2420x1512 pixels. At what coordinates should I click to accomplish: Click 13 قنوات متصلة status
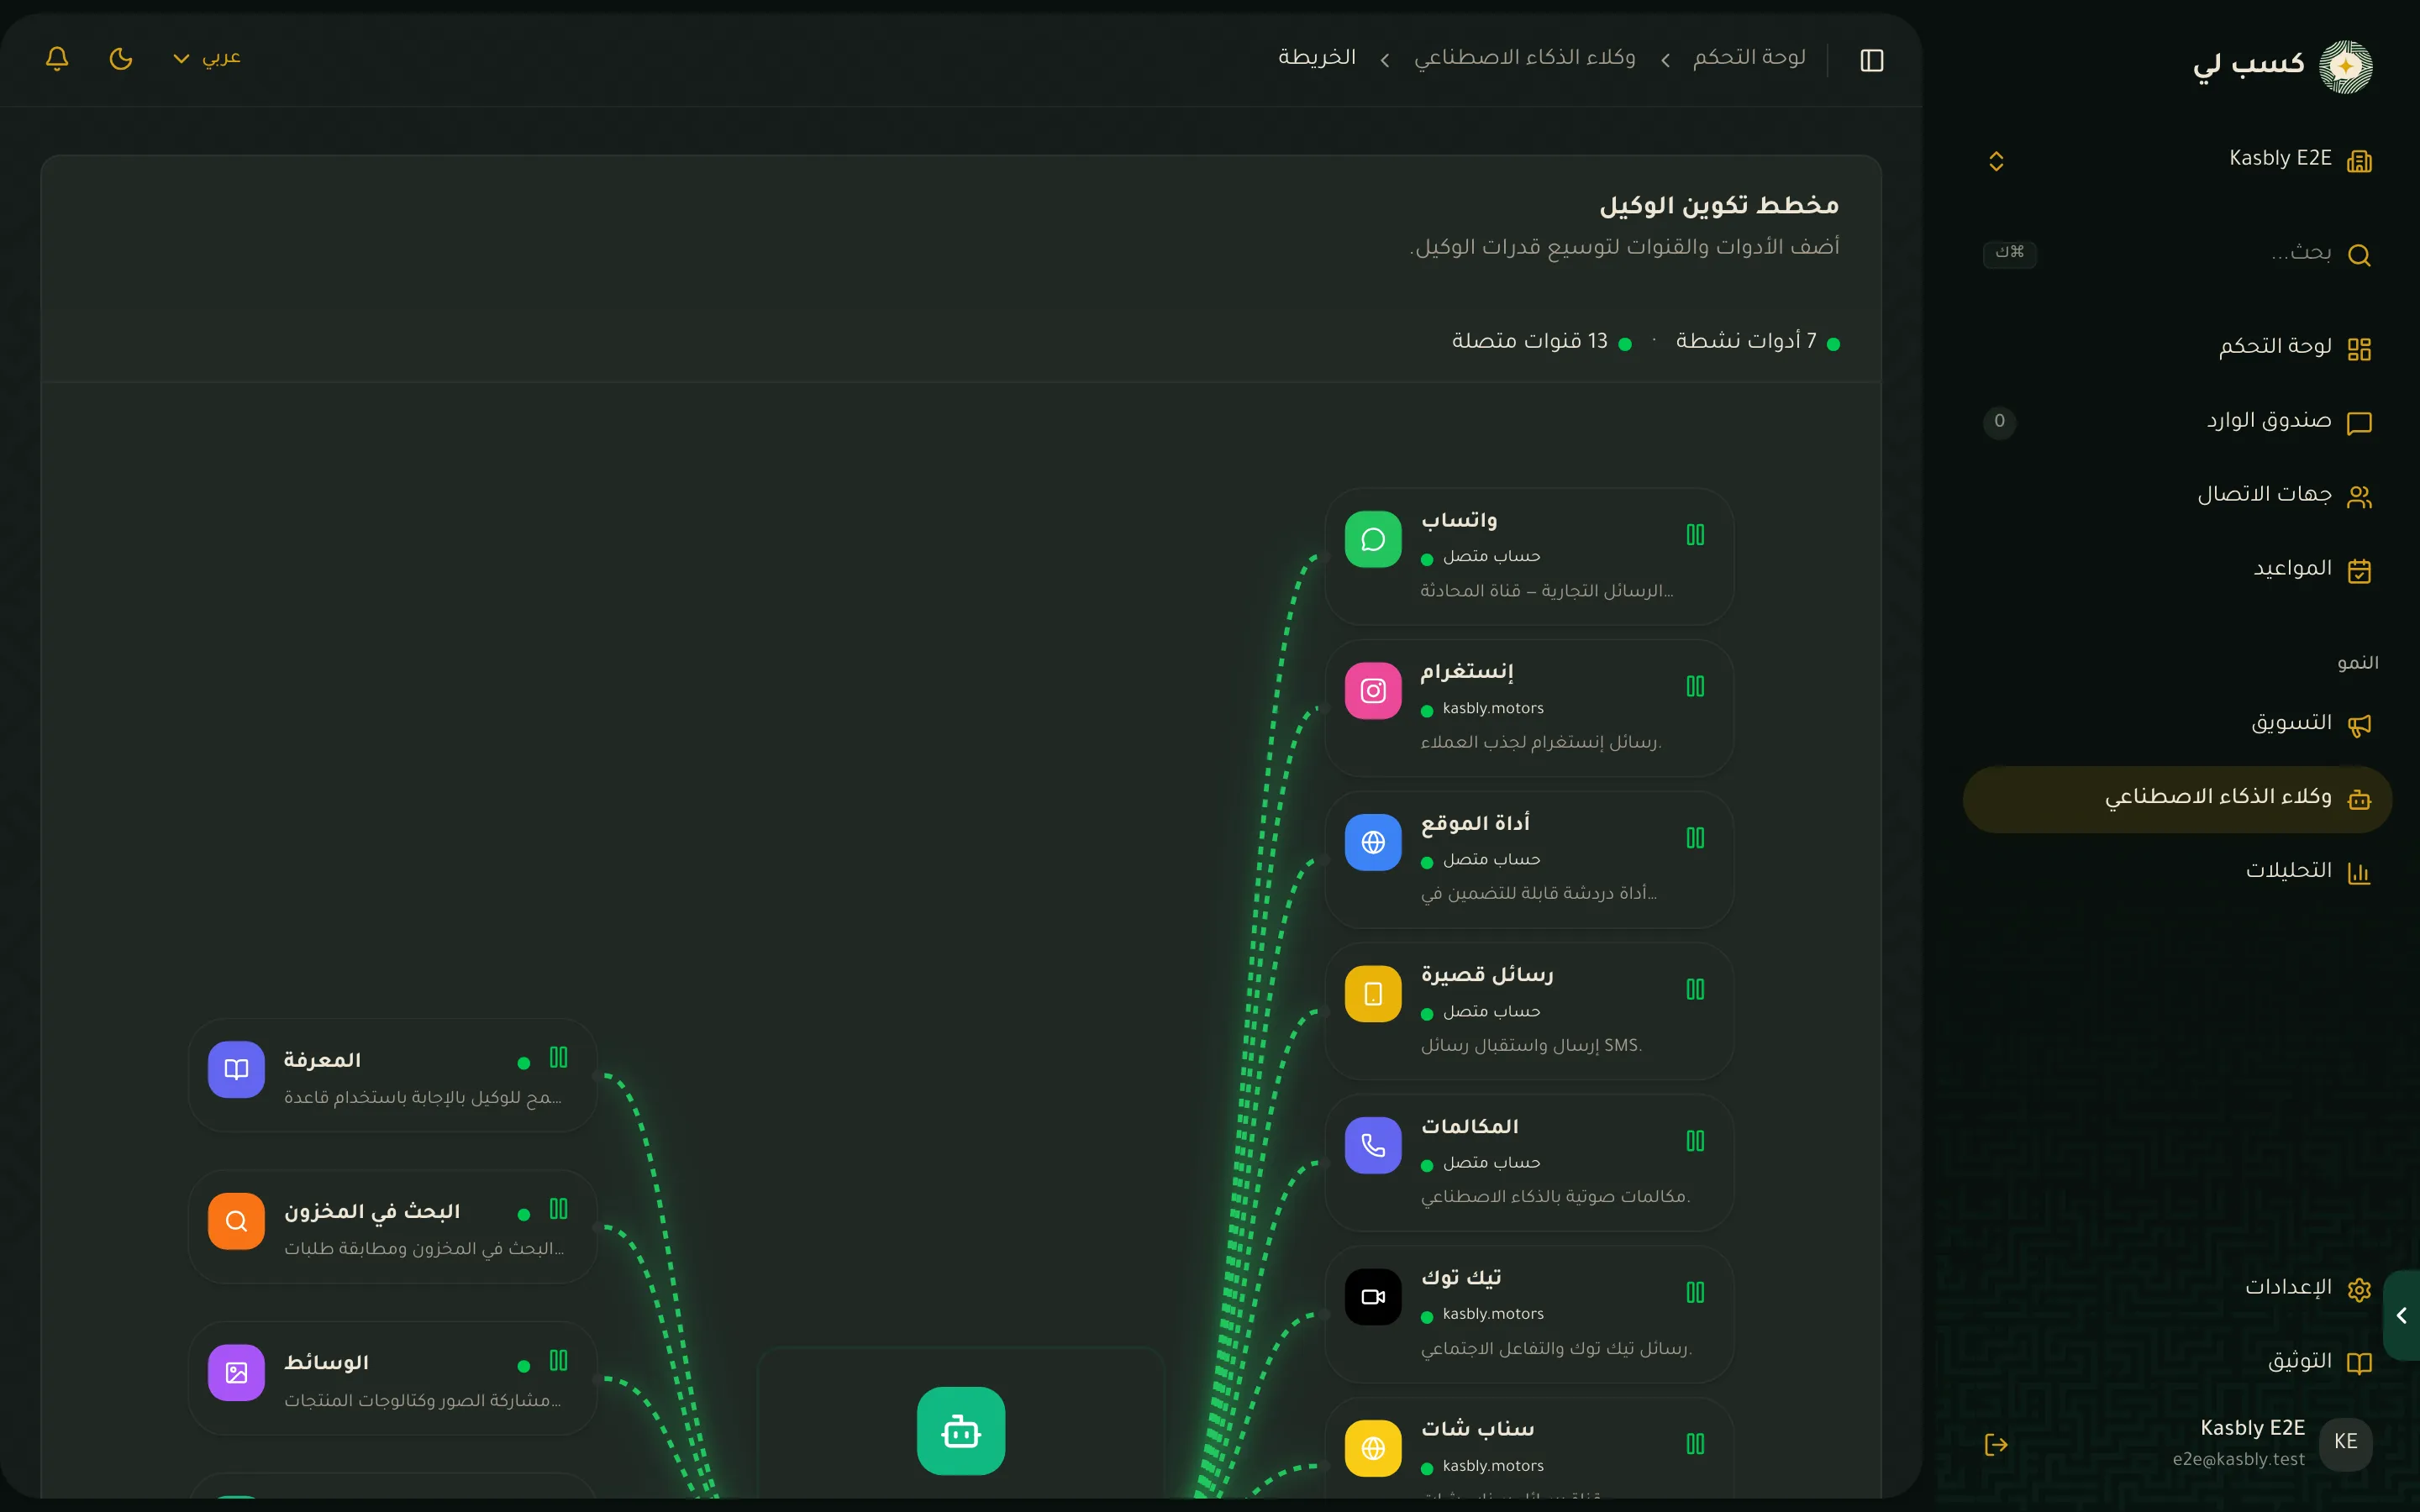tap(1541, 342)
